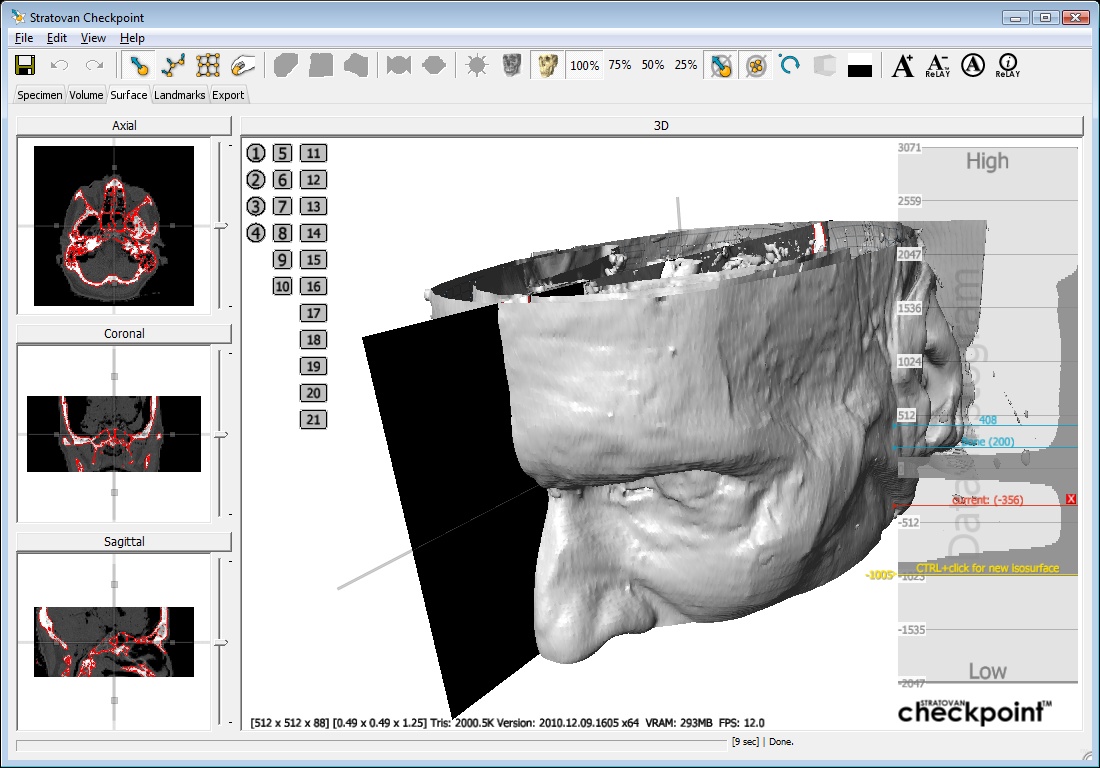Click the 3D view header button

pyautogui.click(x=661, y=126)
